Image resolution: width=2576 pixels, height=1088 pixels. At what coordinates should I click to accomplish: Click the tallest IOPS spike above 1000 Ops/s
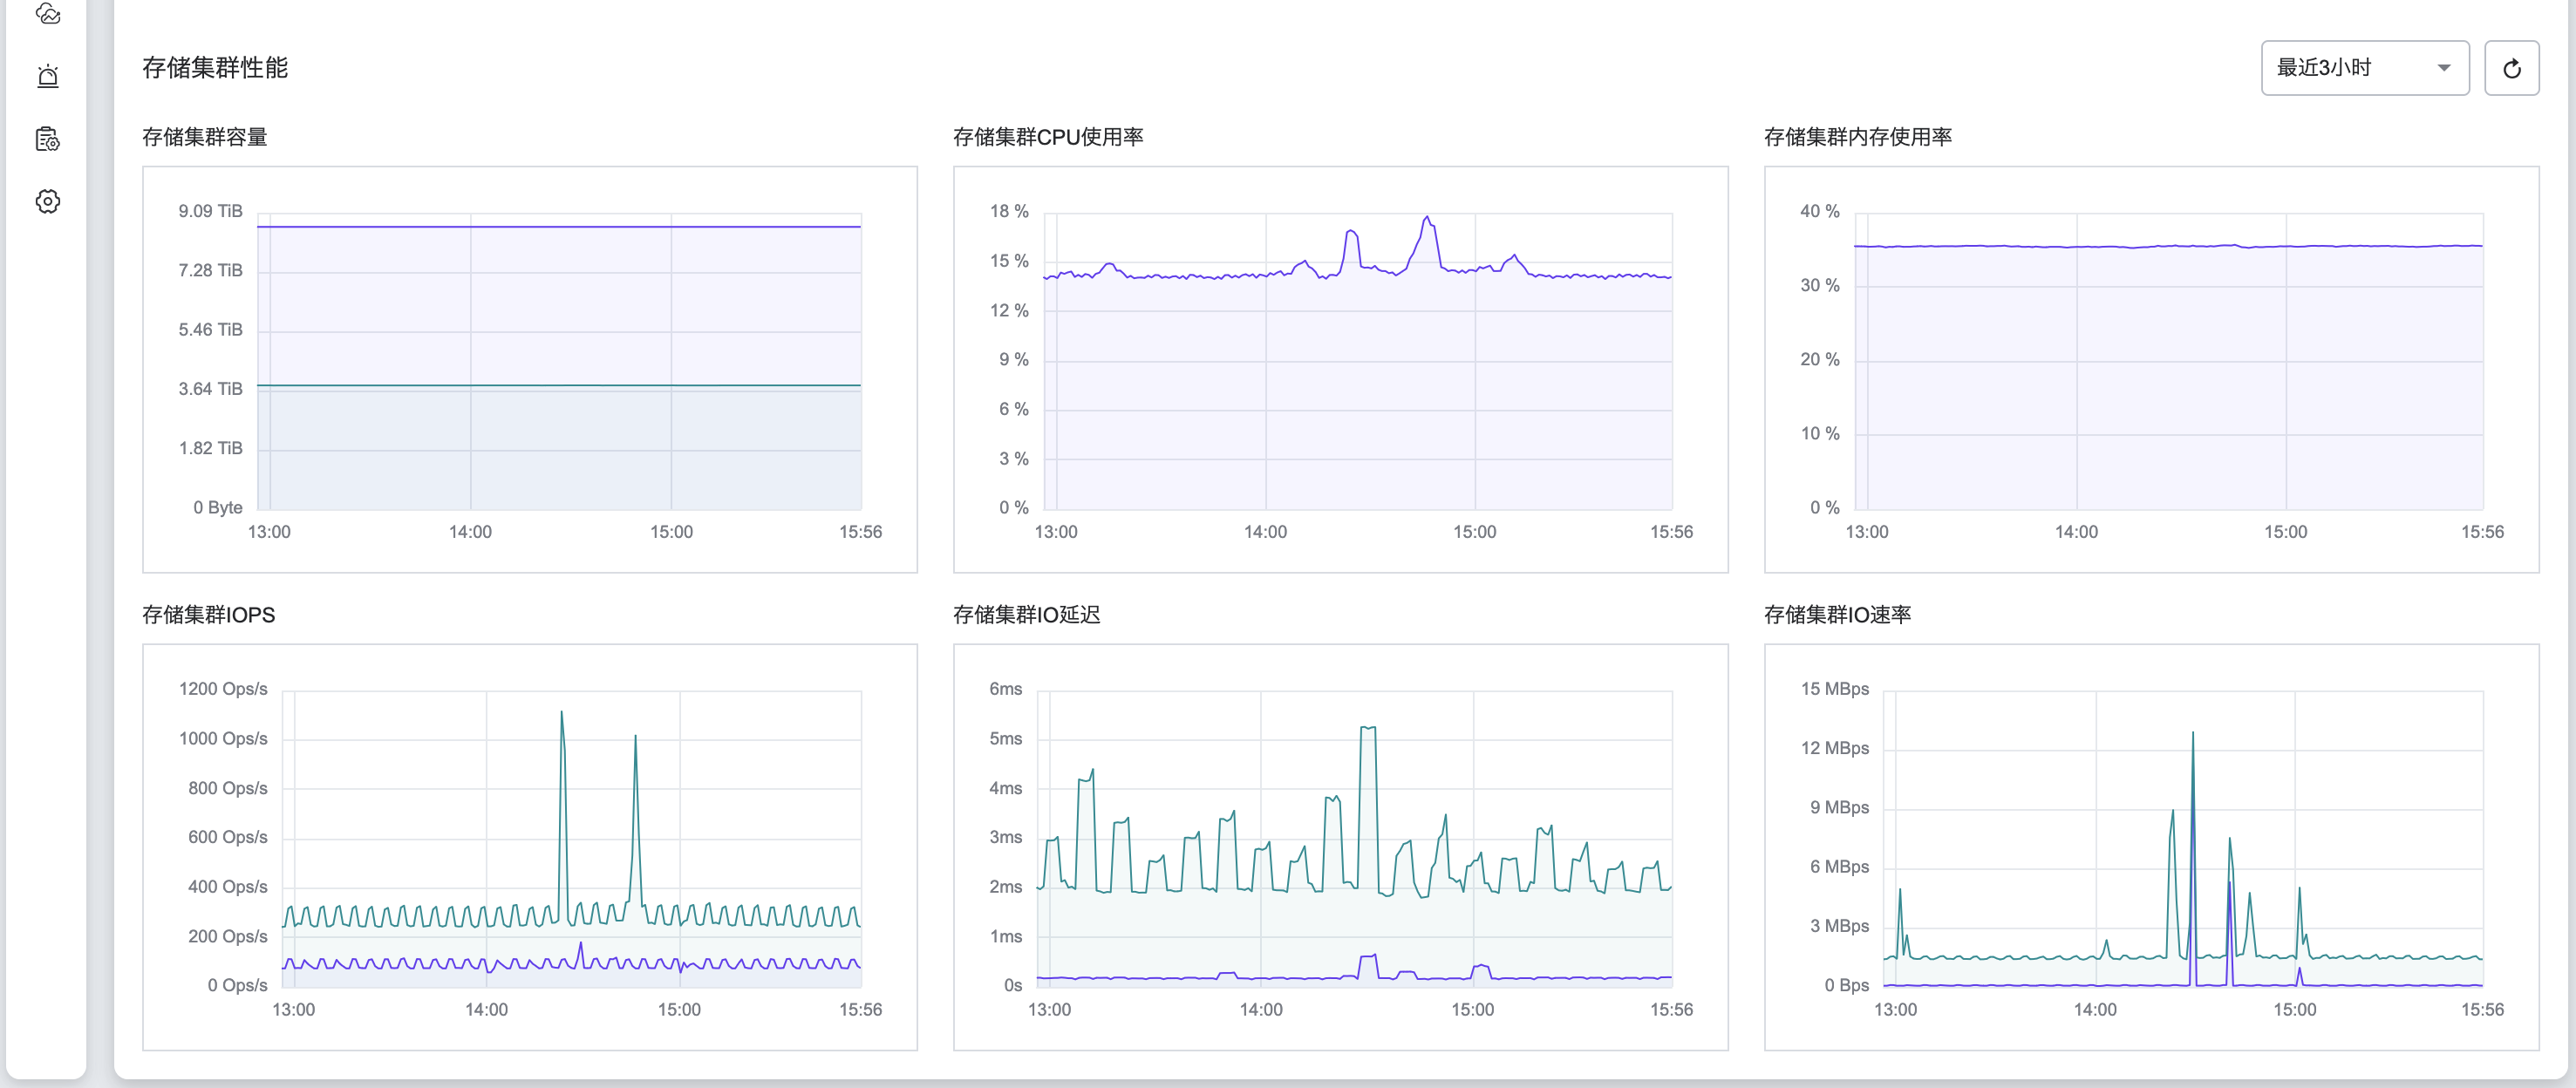coord(562,714)
